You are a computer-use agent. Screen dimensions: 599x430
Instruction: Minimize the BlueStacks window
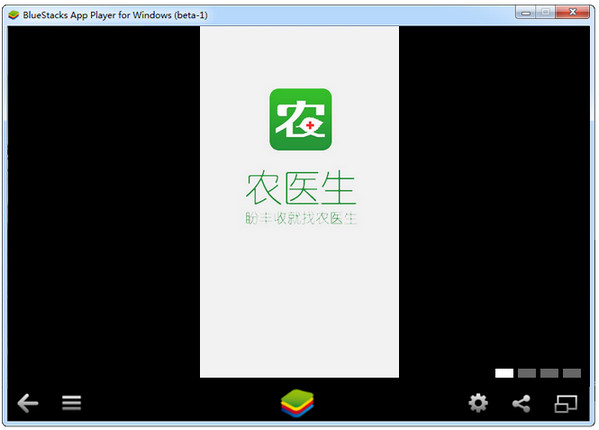(x=526, y=13)
